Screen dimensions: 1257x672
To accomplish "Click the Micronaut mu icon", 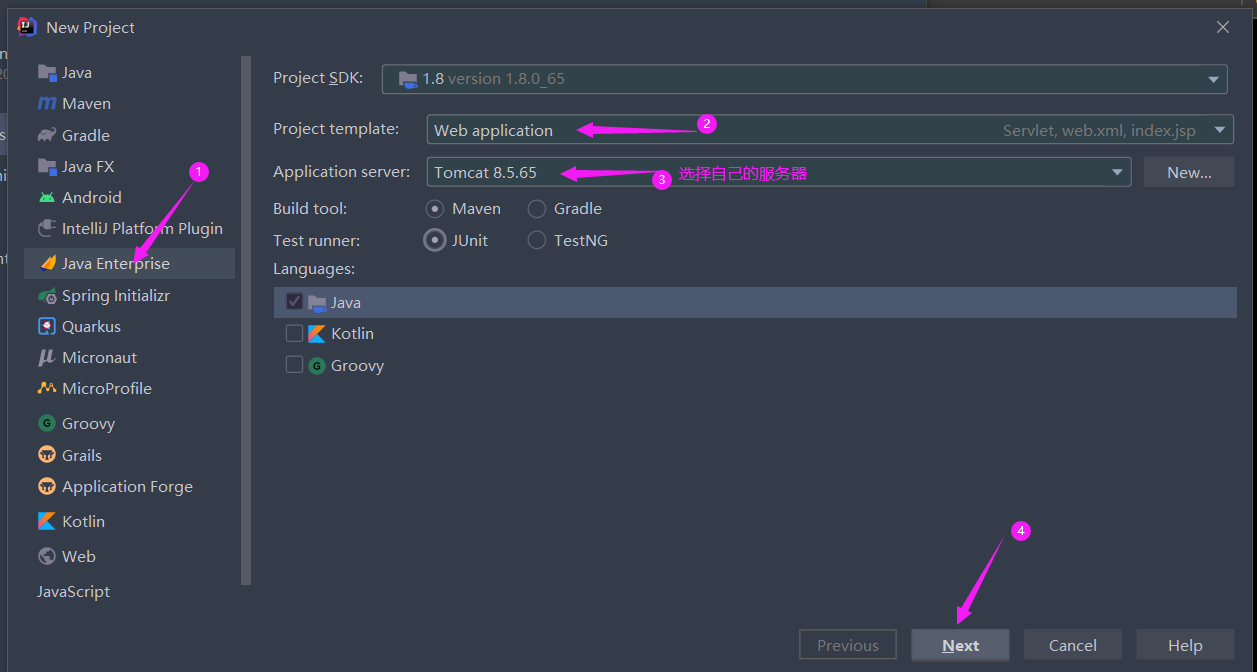I will point(47,357).
